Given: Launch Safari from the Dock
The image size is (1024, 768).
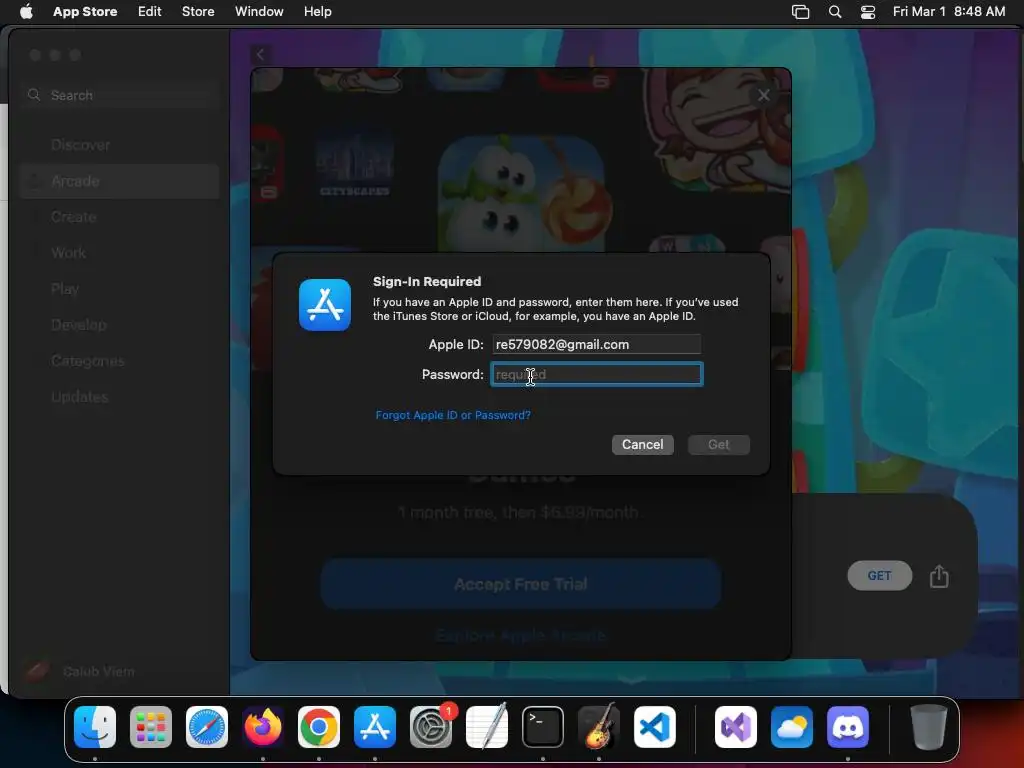Looking at the screenshot, I should click(207, 727).
